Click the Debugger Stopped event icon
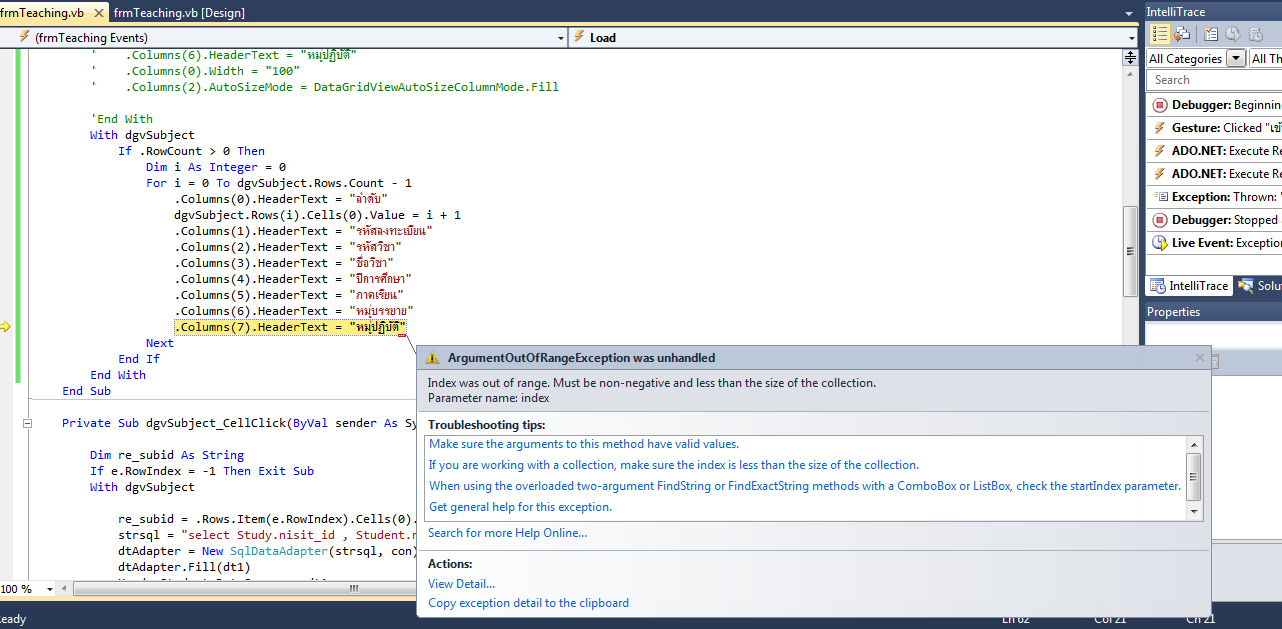1282x629 pixels. coord(1160,220)
